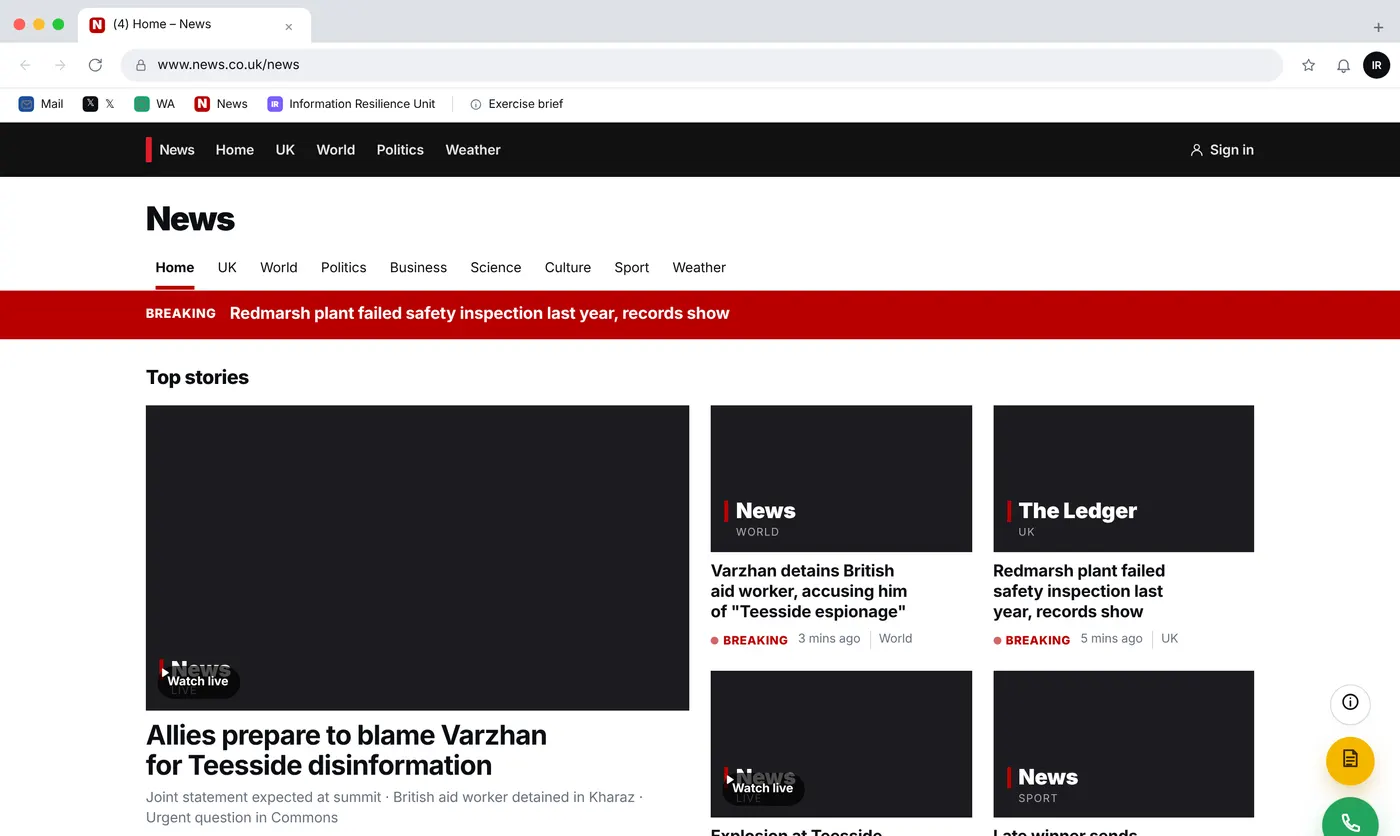Click the address bar URL field
The width and height of the screenshot is (1400, 836).
coord(702,65)
